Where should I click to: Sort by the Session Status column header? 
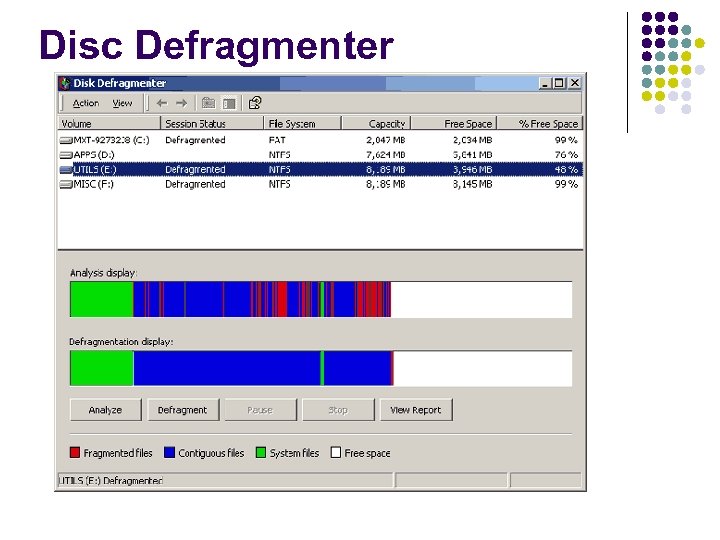[x=212, y=124]
